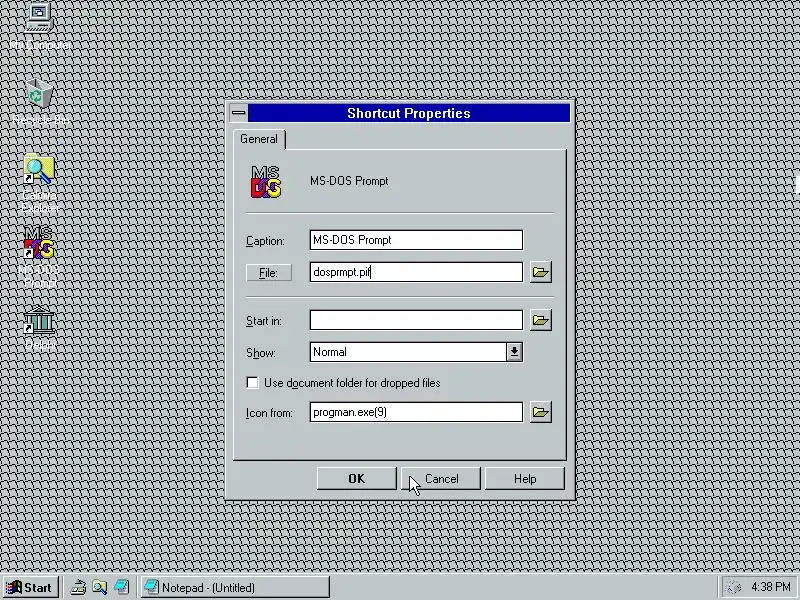Viewport: 800px width, 600px height.
Task: Launch Notepad from quick launch icon
Action: coord(122,587)
